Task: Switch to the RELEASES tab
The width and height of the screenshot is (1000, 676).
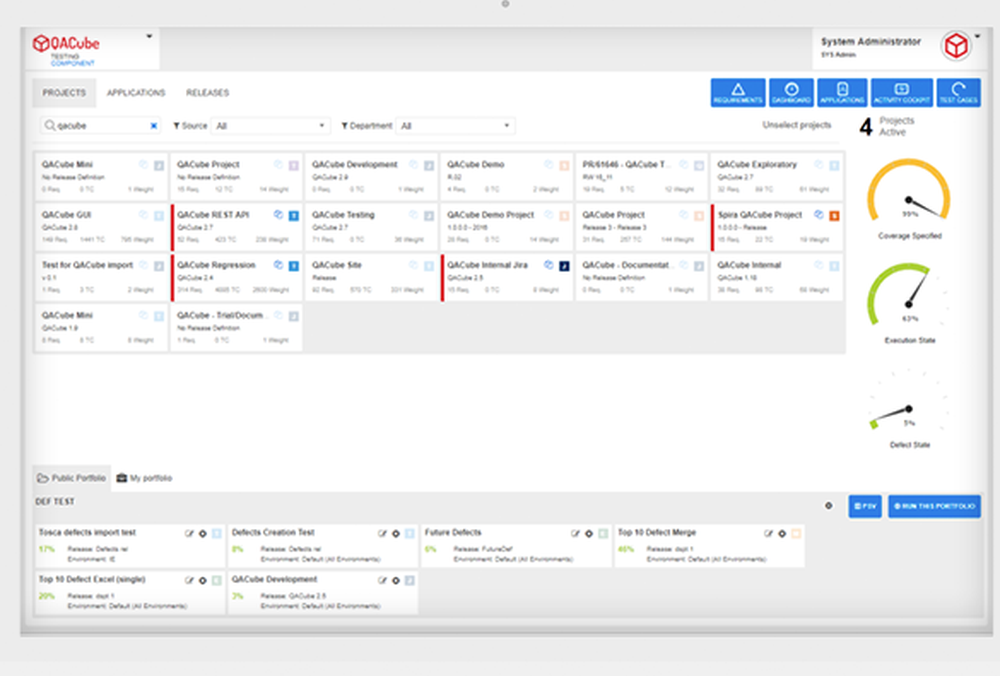Action: pos(207,92)
